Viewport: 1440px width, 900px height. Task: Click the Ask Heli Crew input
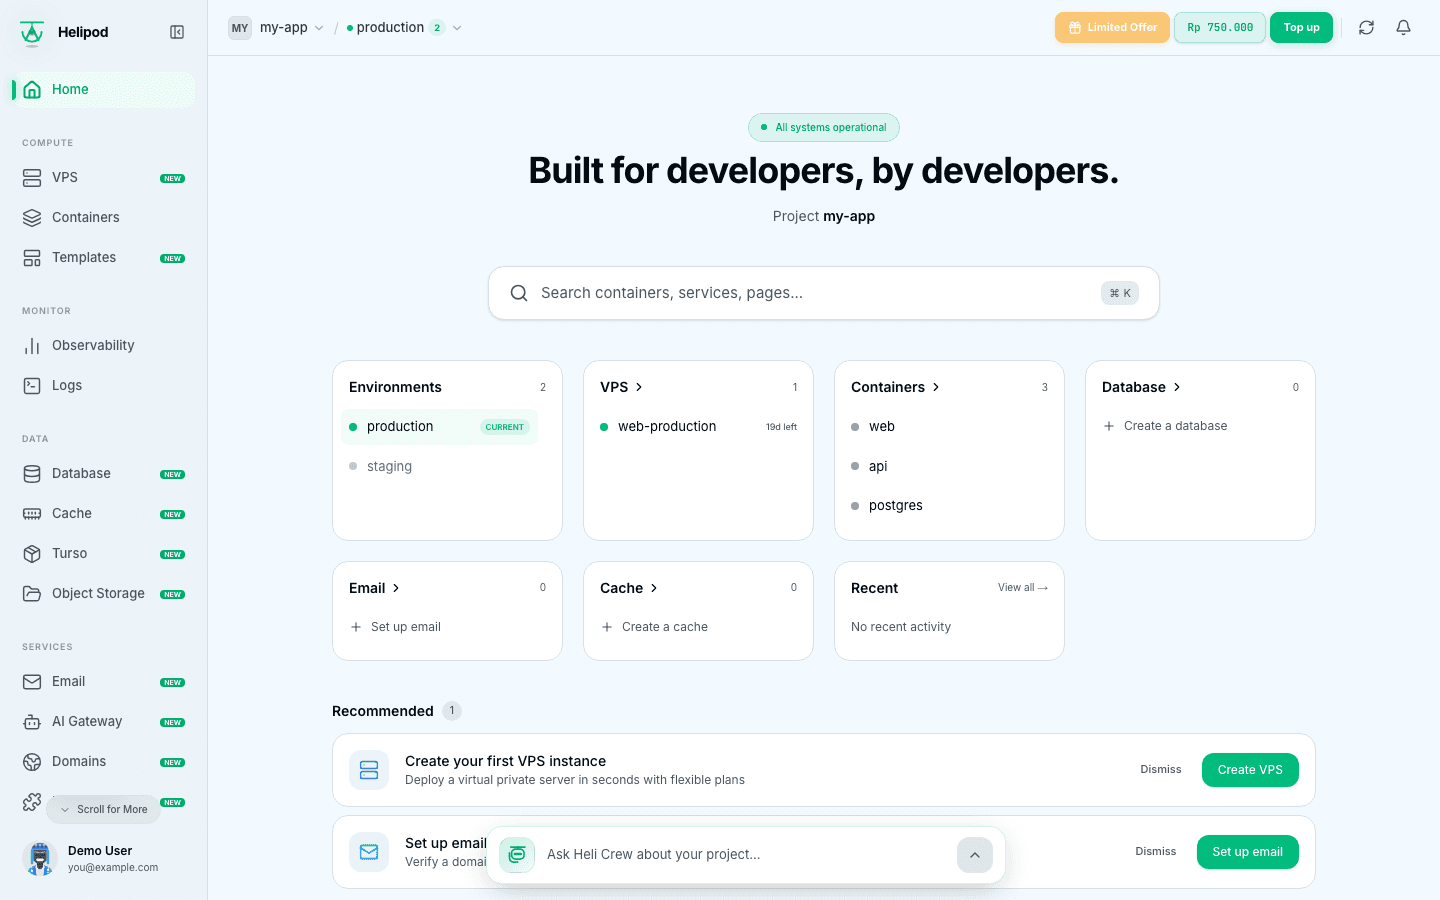[745, 855]
